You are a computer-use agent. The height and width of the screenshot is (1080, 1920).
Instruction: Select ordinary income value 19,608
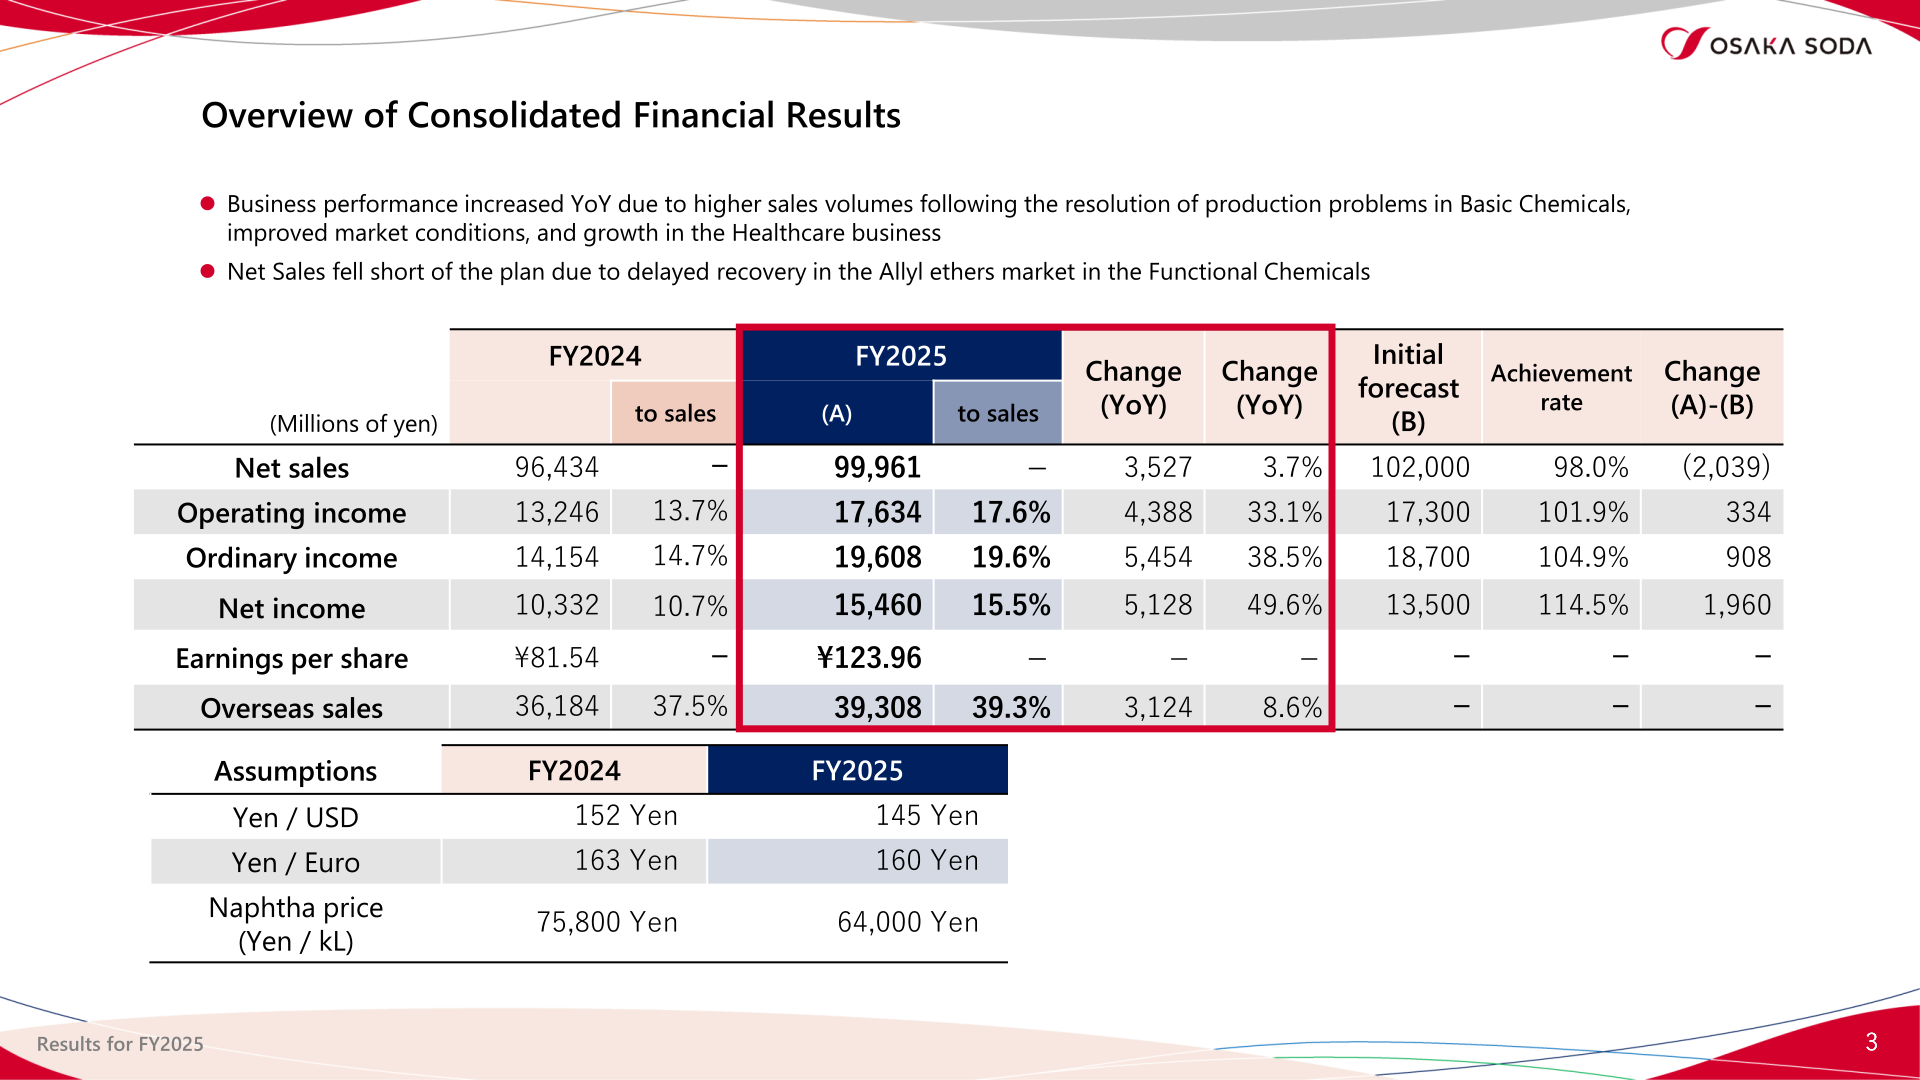click(x=877, y=557)
